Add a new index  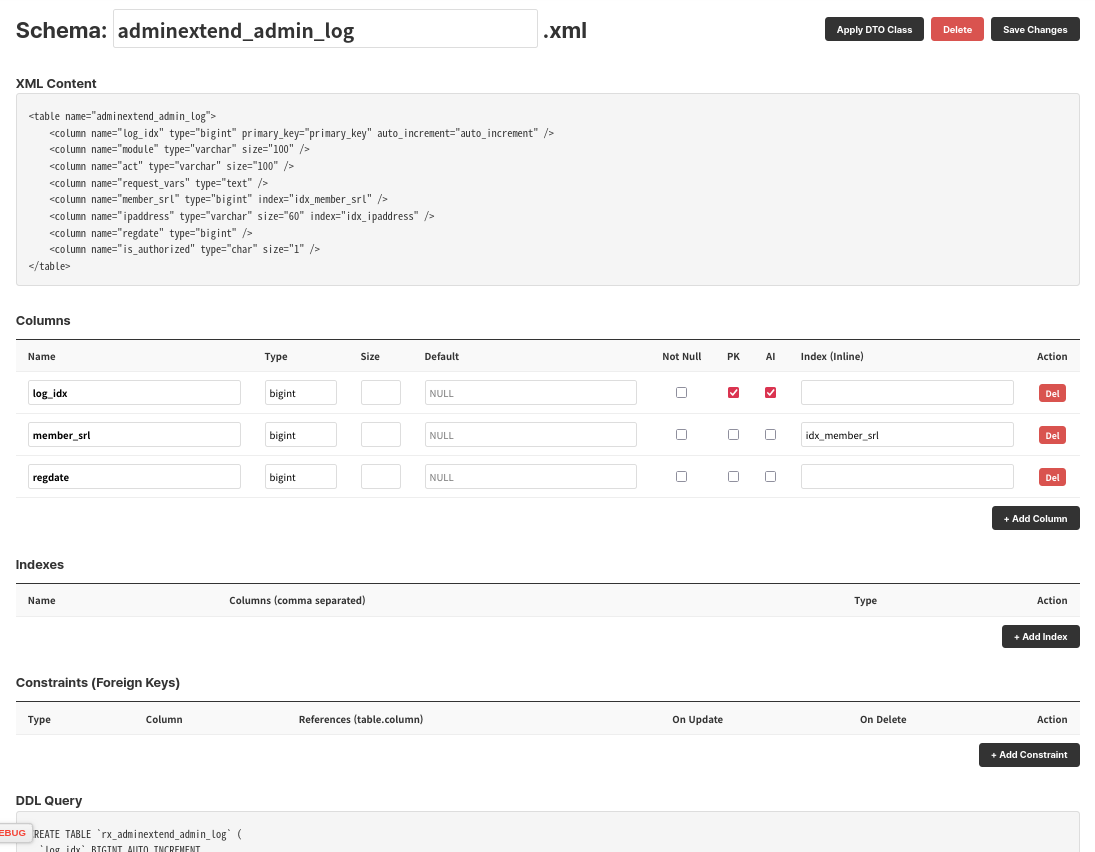coord(1040,636)
